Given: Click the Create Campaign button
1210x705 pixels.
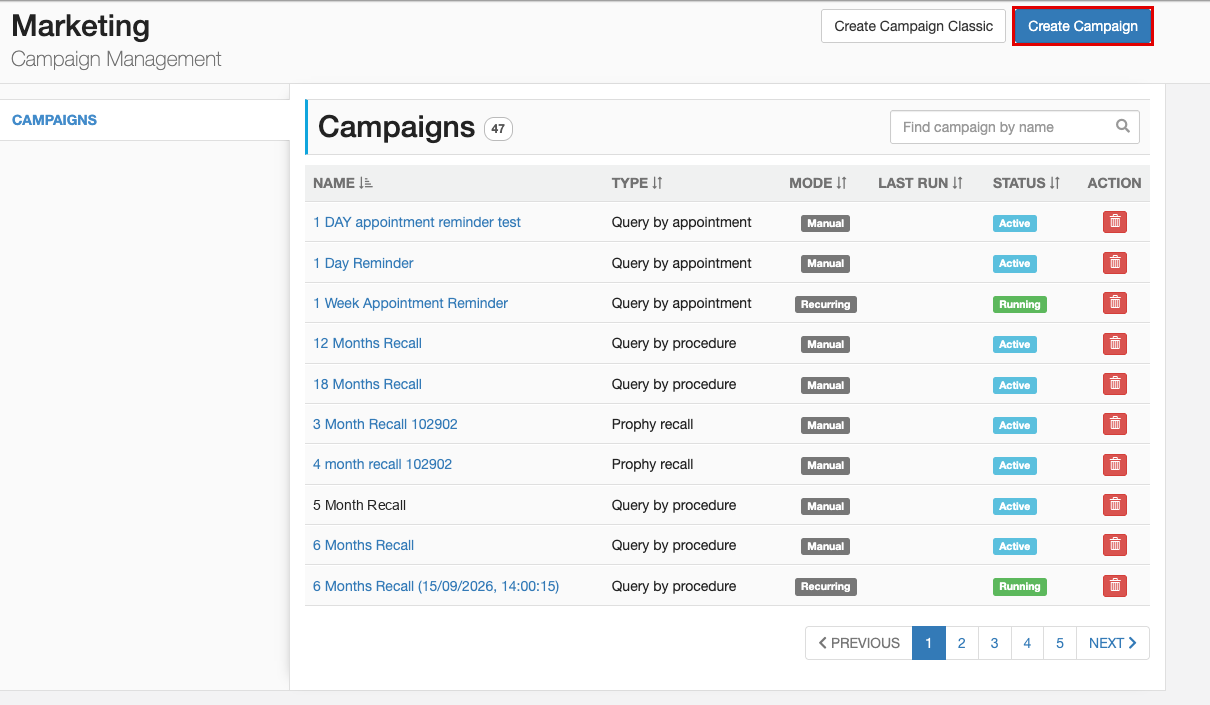Looking at the screenshot, I should pos(1083,26).
